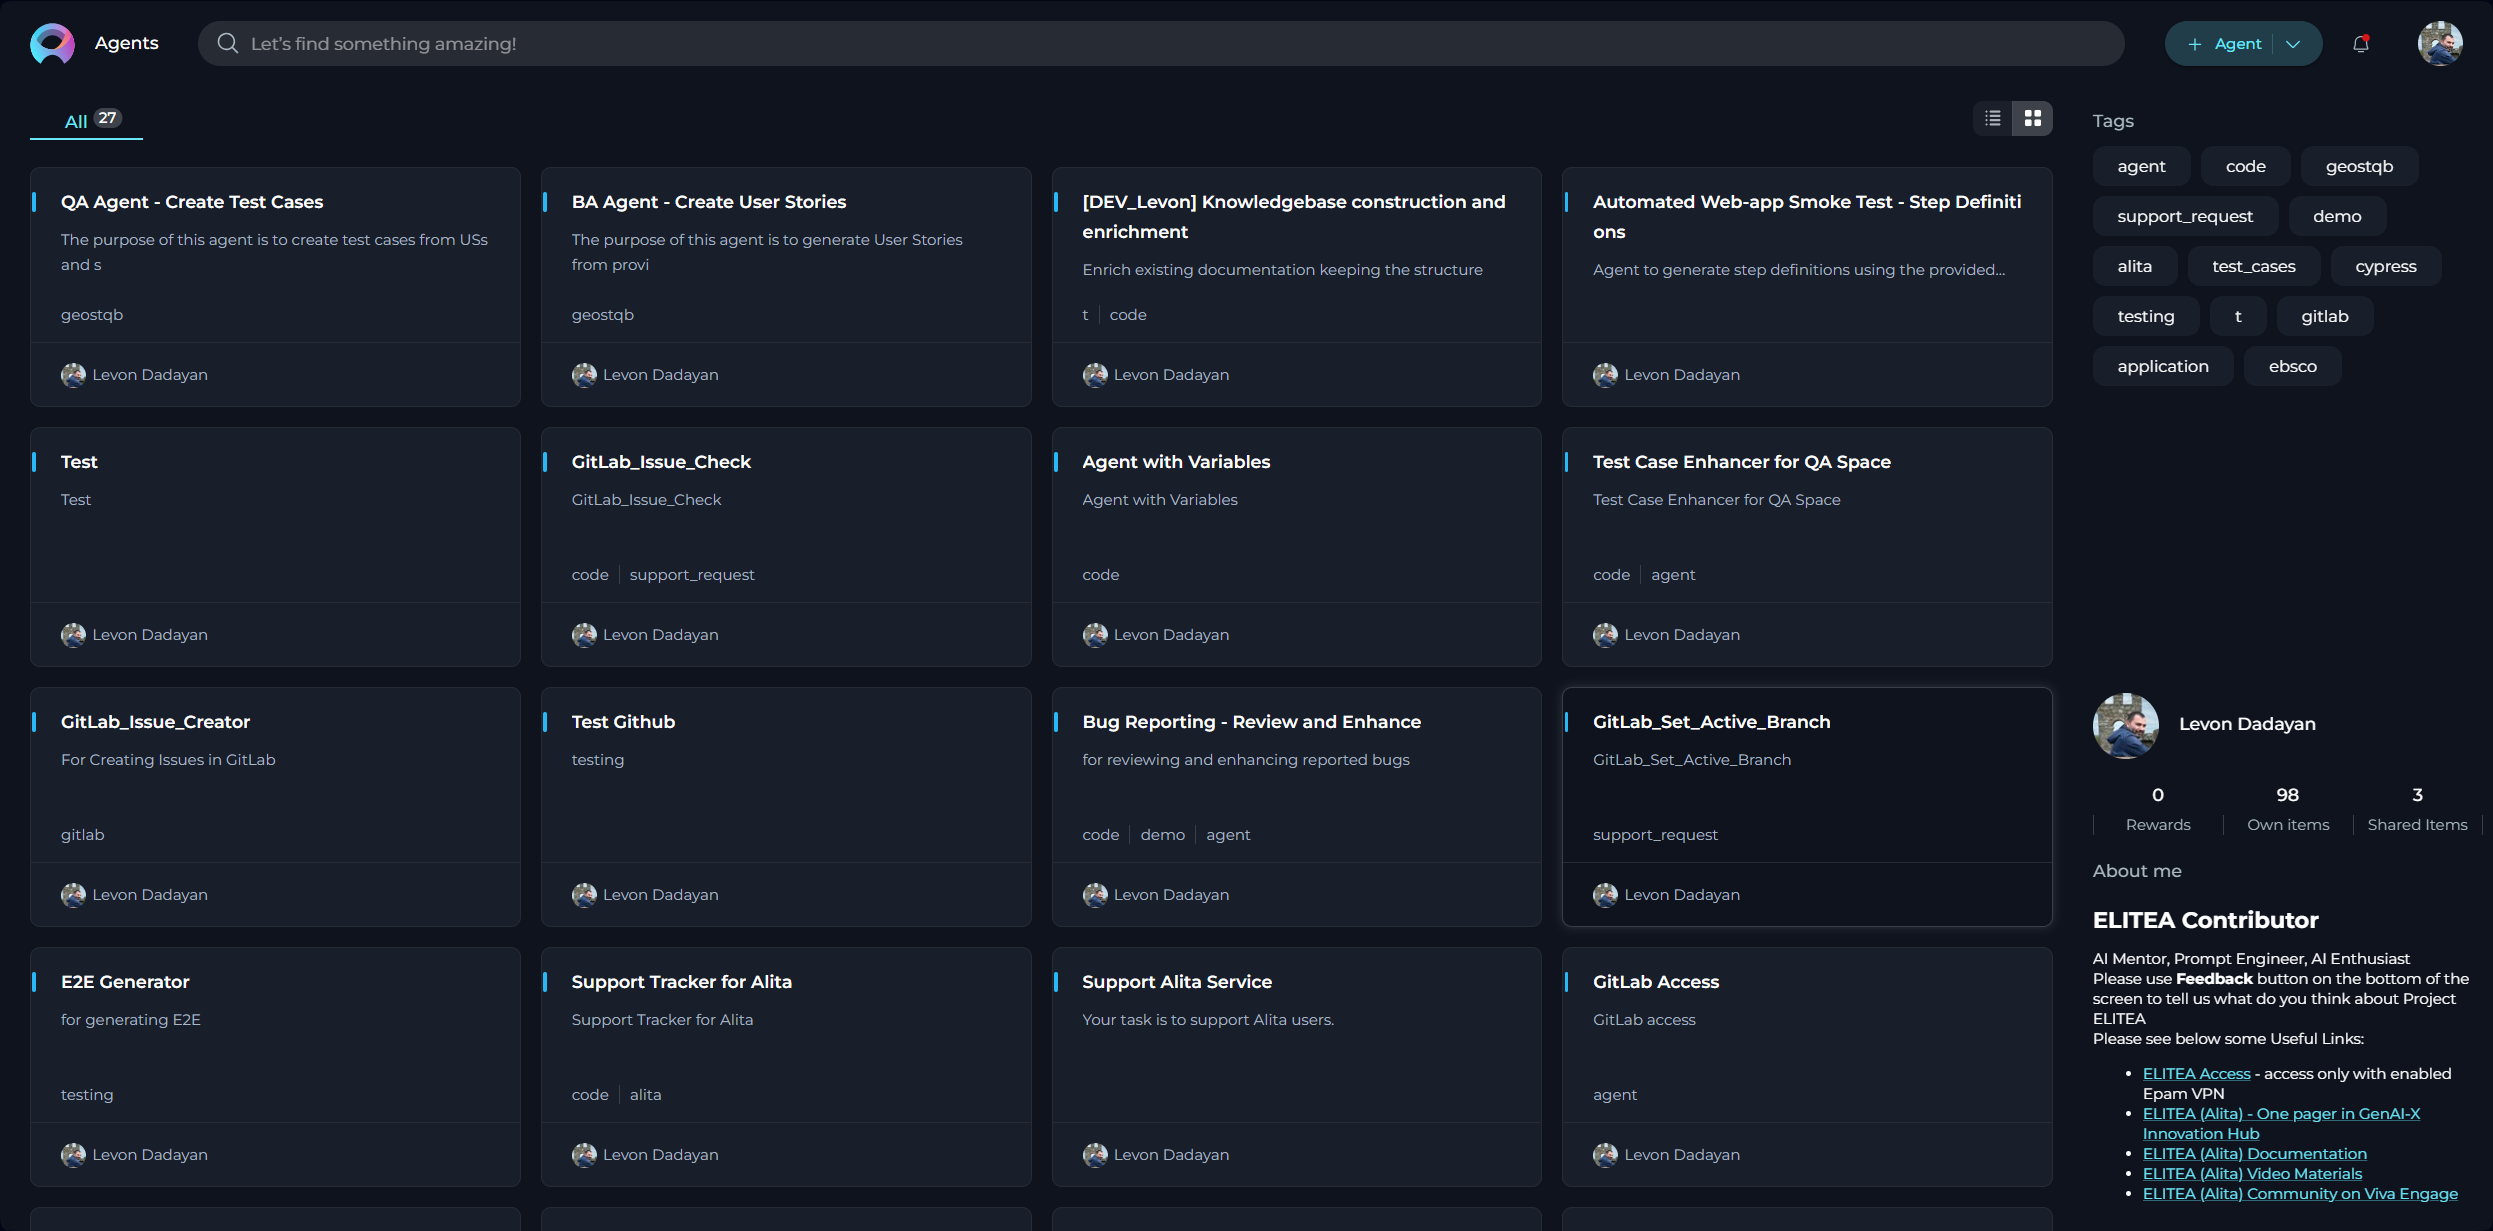Filter by the cypress tag

click(x=2385, y=267)
